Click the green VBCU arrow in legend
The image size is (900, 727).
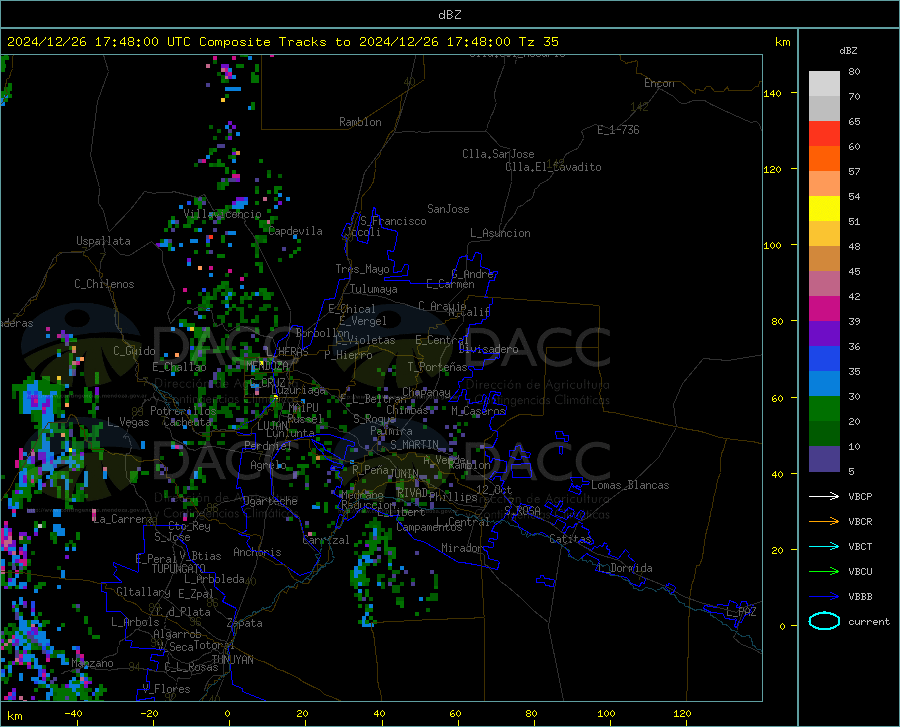click(824, 572)
